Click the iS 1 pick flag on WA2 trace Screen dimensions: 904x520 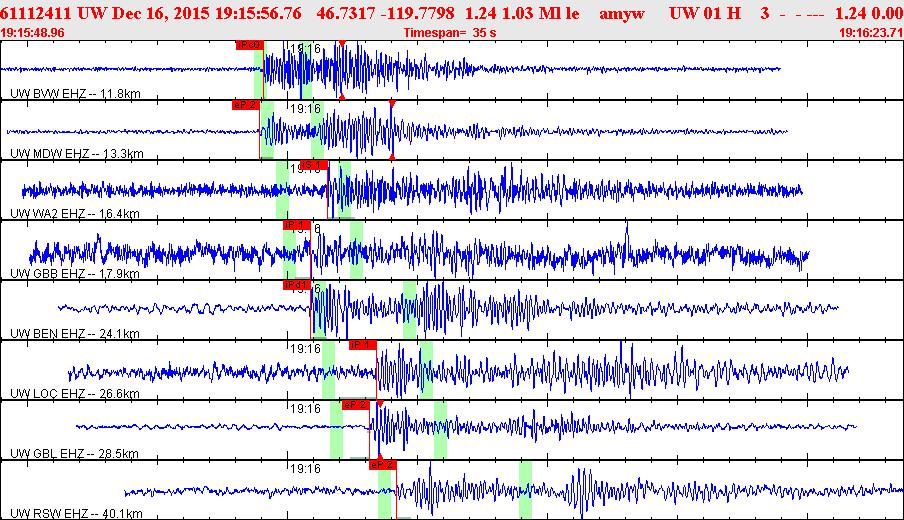(x=313, y=164)
